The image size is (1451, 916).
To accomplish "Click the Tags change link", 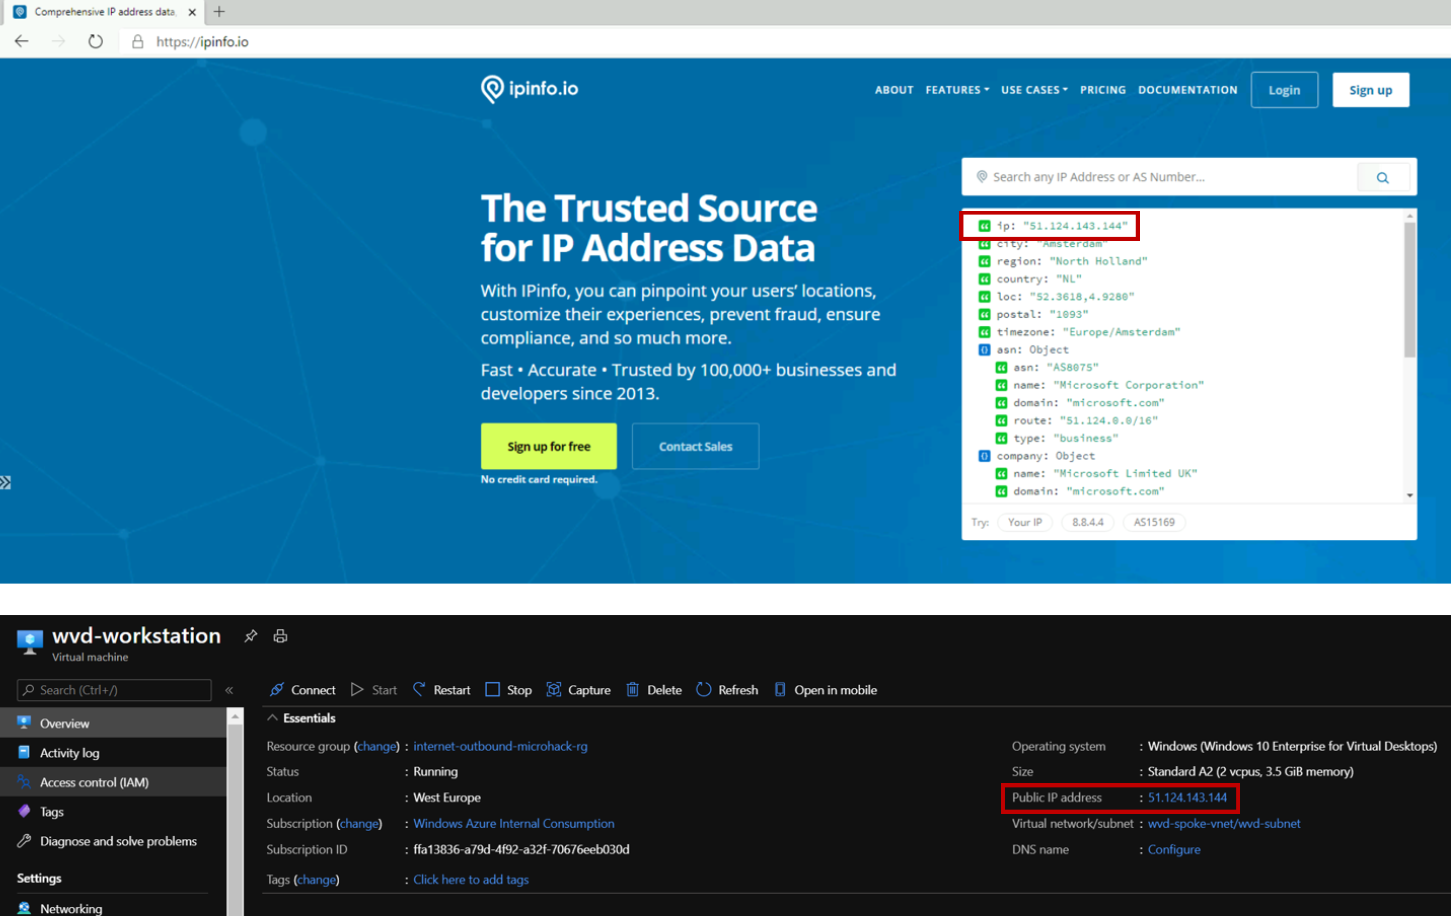I will pyautogui.click(x=316, y=880).
